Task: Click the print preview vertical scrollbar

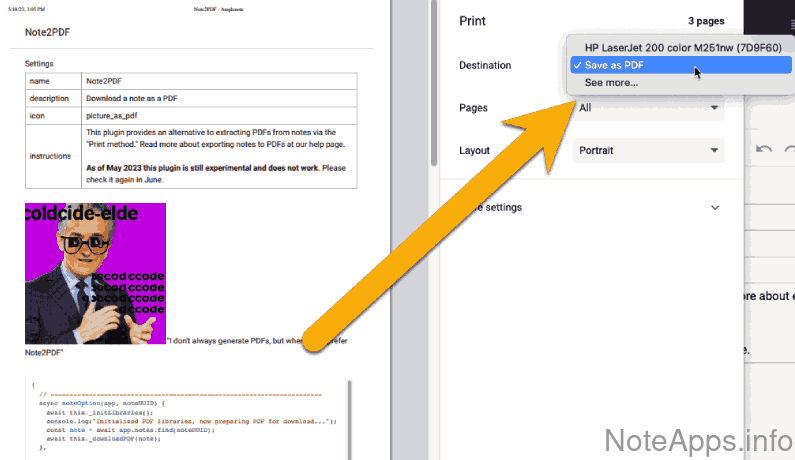Action: pyautogui.click(x=433, y=80)
